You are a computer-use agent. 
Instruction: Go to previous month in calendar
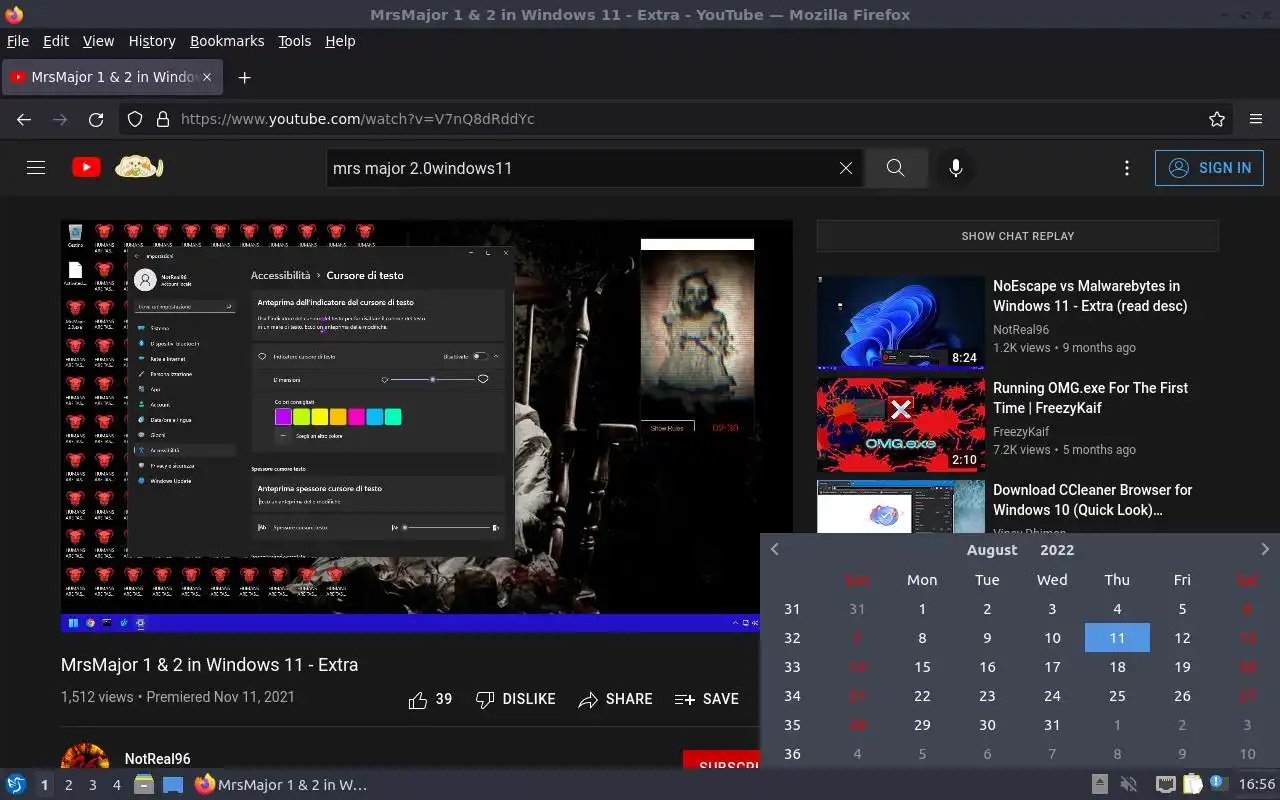[774, 549]
